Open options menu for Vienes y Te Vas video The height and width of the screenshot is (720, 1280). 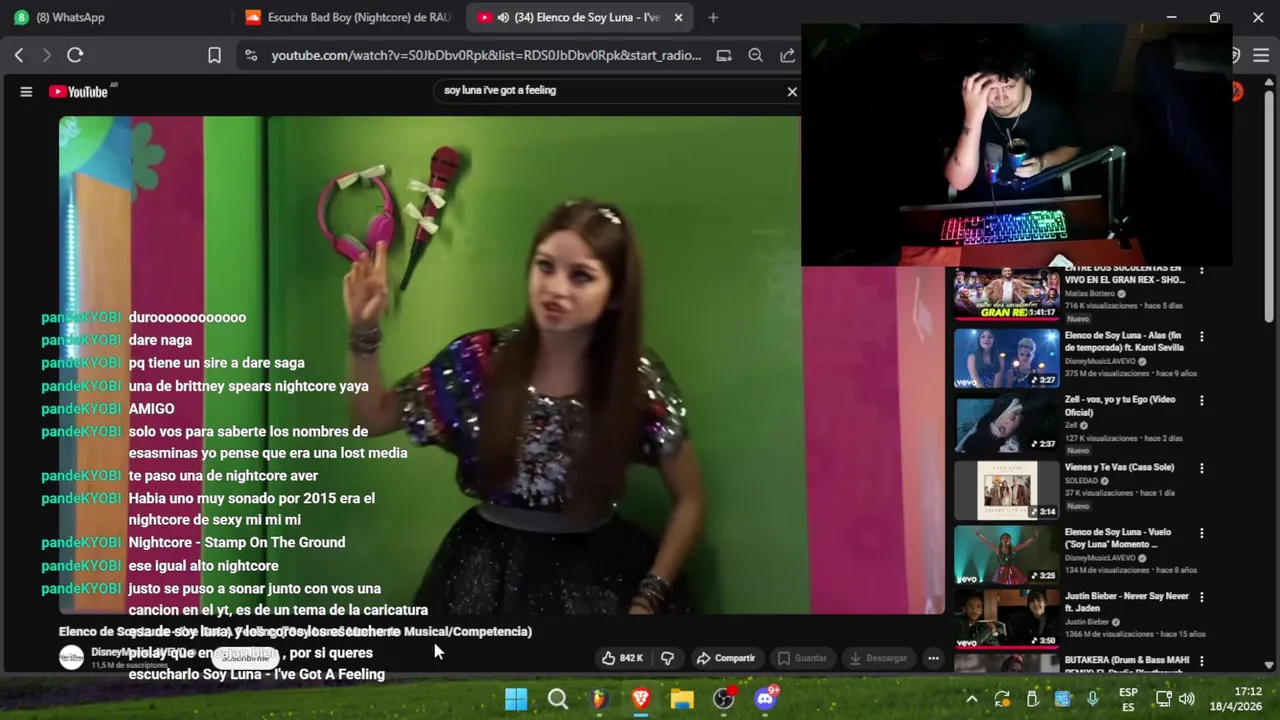1202,468
